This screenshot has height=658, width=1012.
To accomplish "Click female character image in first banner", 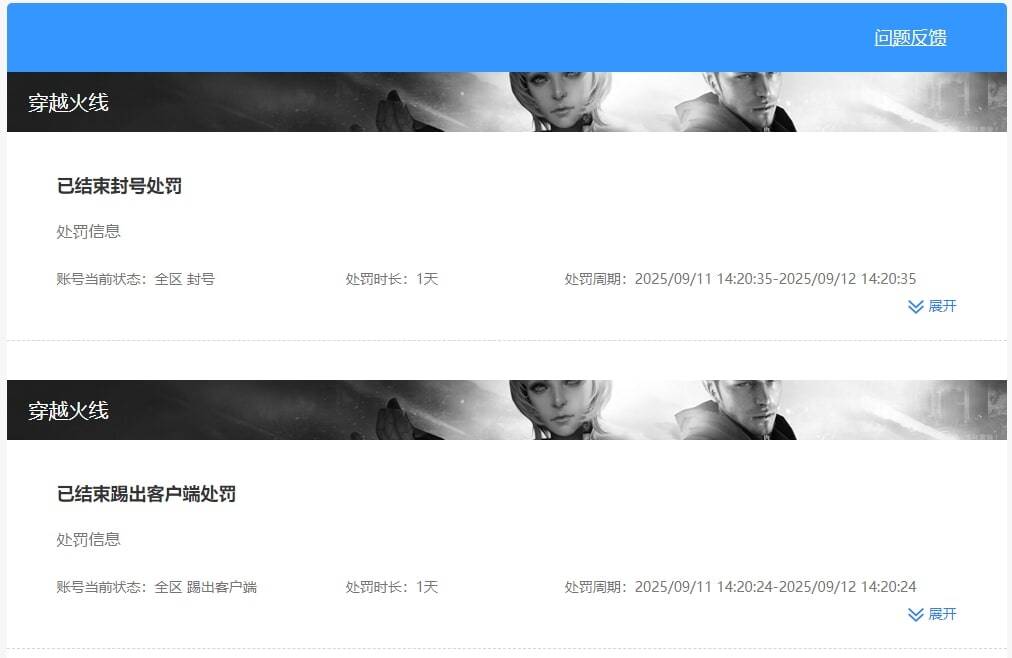I will point(559,102).
